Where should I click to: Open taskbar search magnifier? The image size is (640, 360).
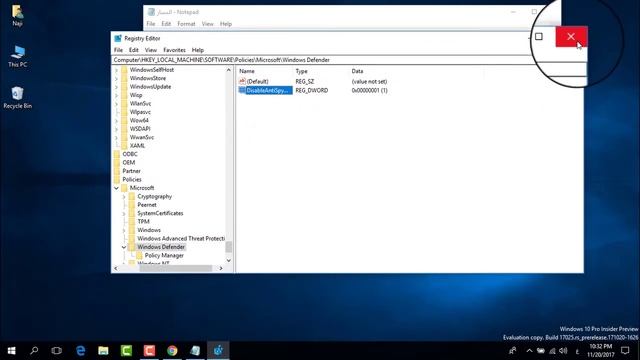tap(34, 351)
